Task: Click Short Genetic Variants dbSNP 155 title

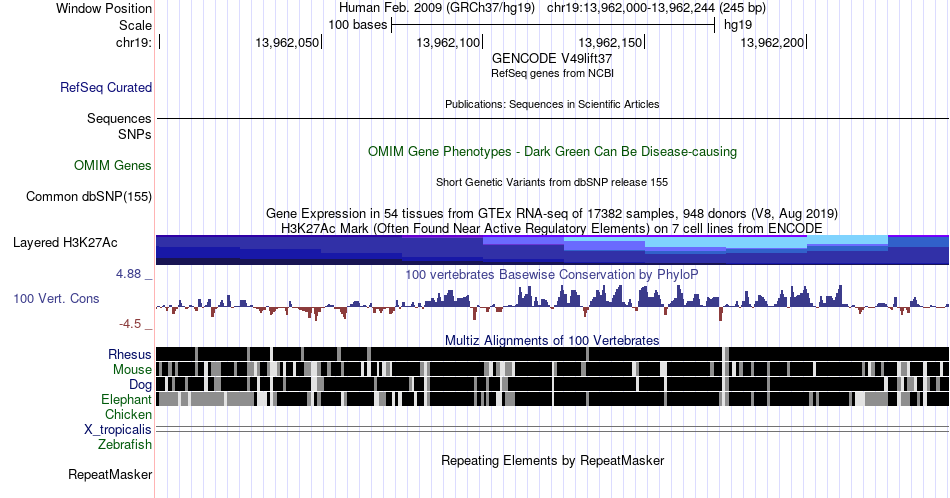Action: coord(552,182)
